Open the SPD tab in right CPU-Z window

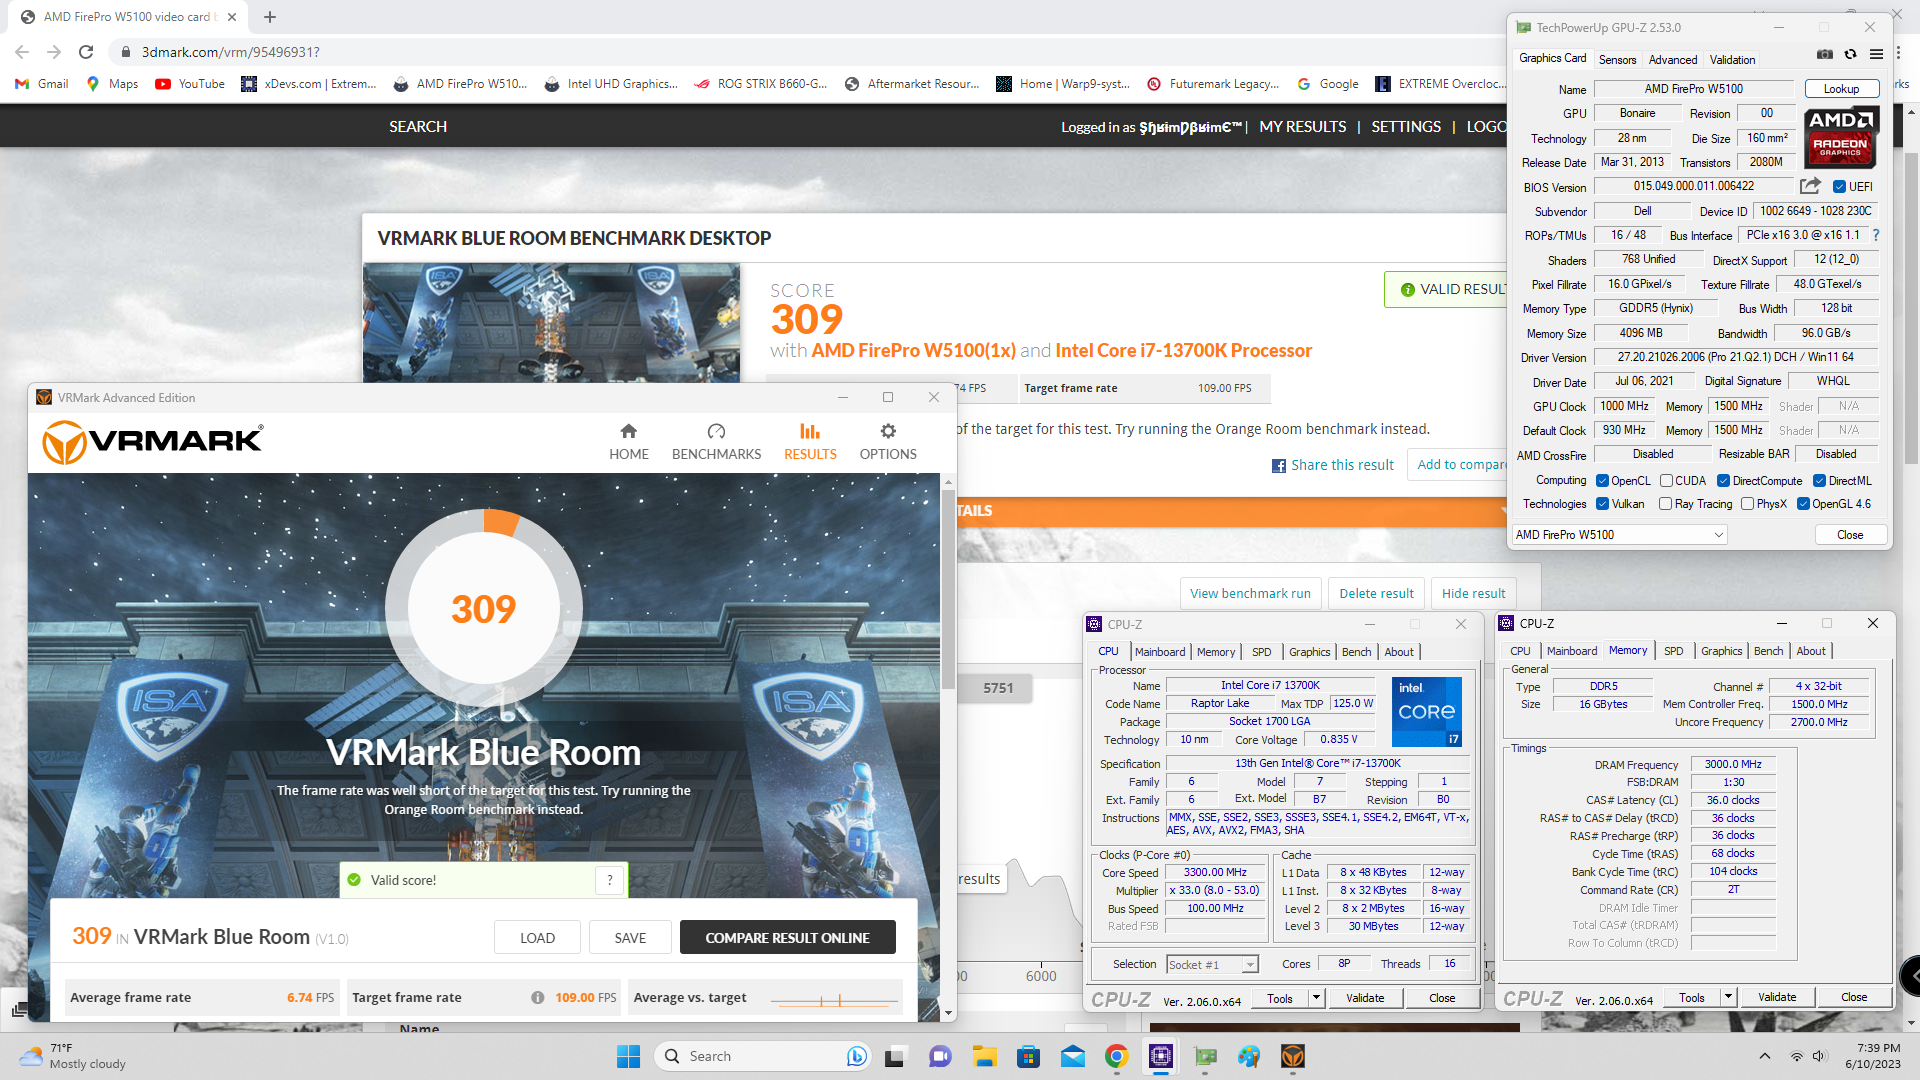coord(1673,651)
